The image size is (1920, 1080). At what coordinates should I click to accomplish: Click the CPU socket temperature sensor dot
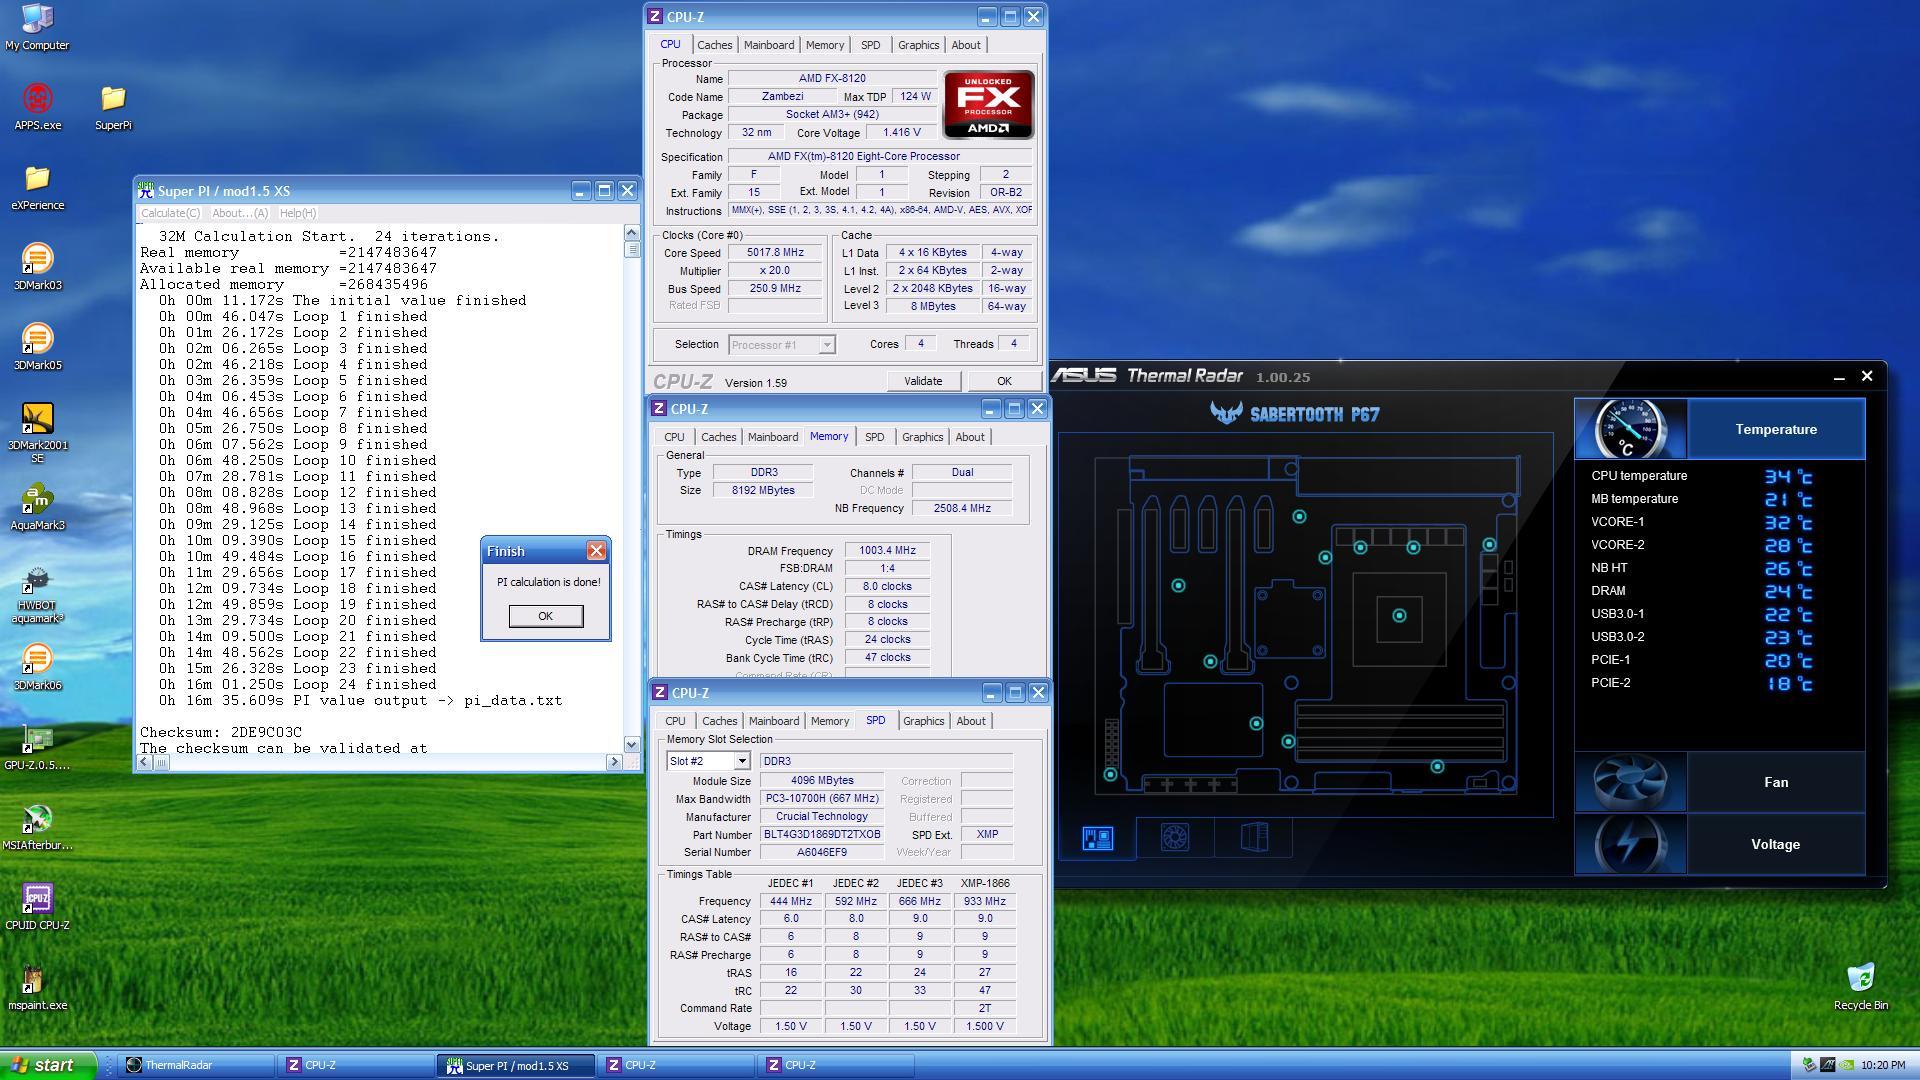click(x=1399, y=616)
